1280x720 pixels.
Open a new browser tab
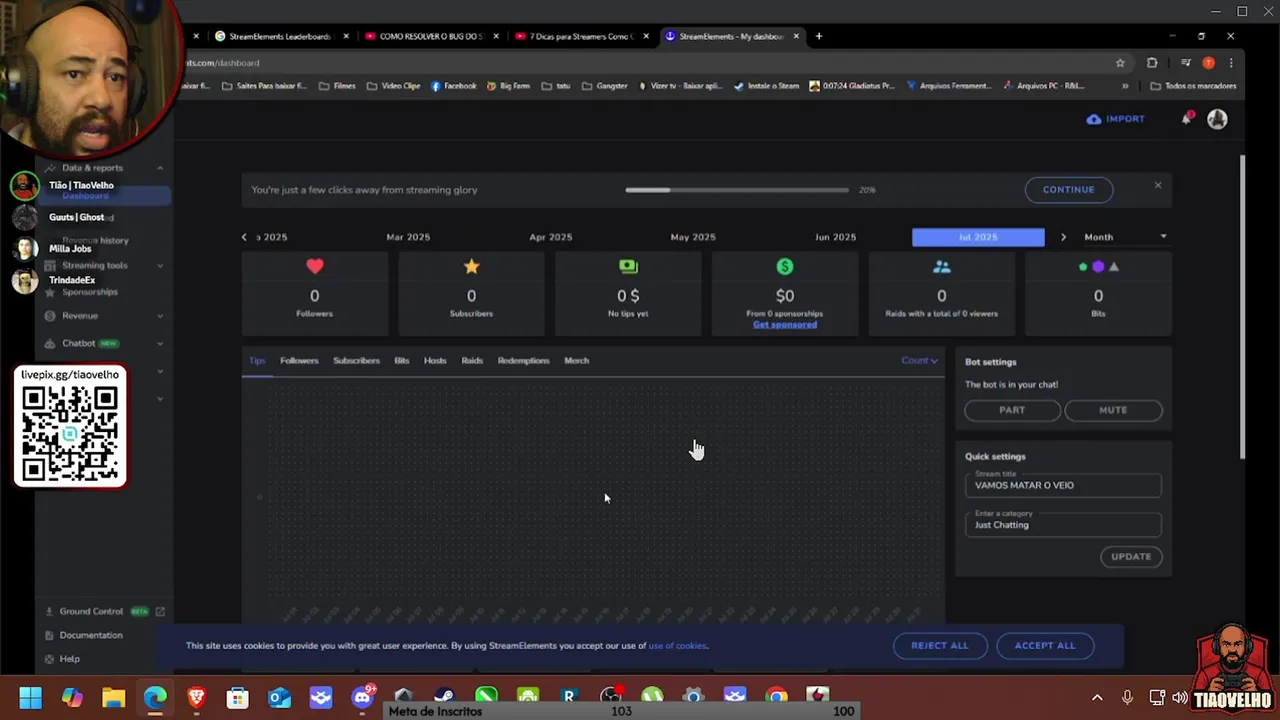coord(819,36)
